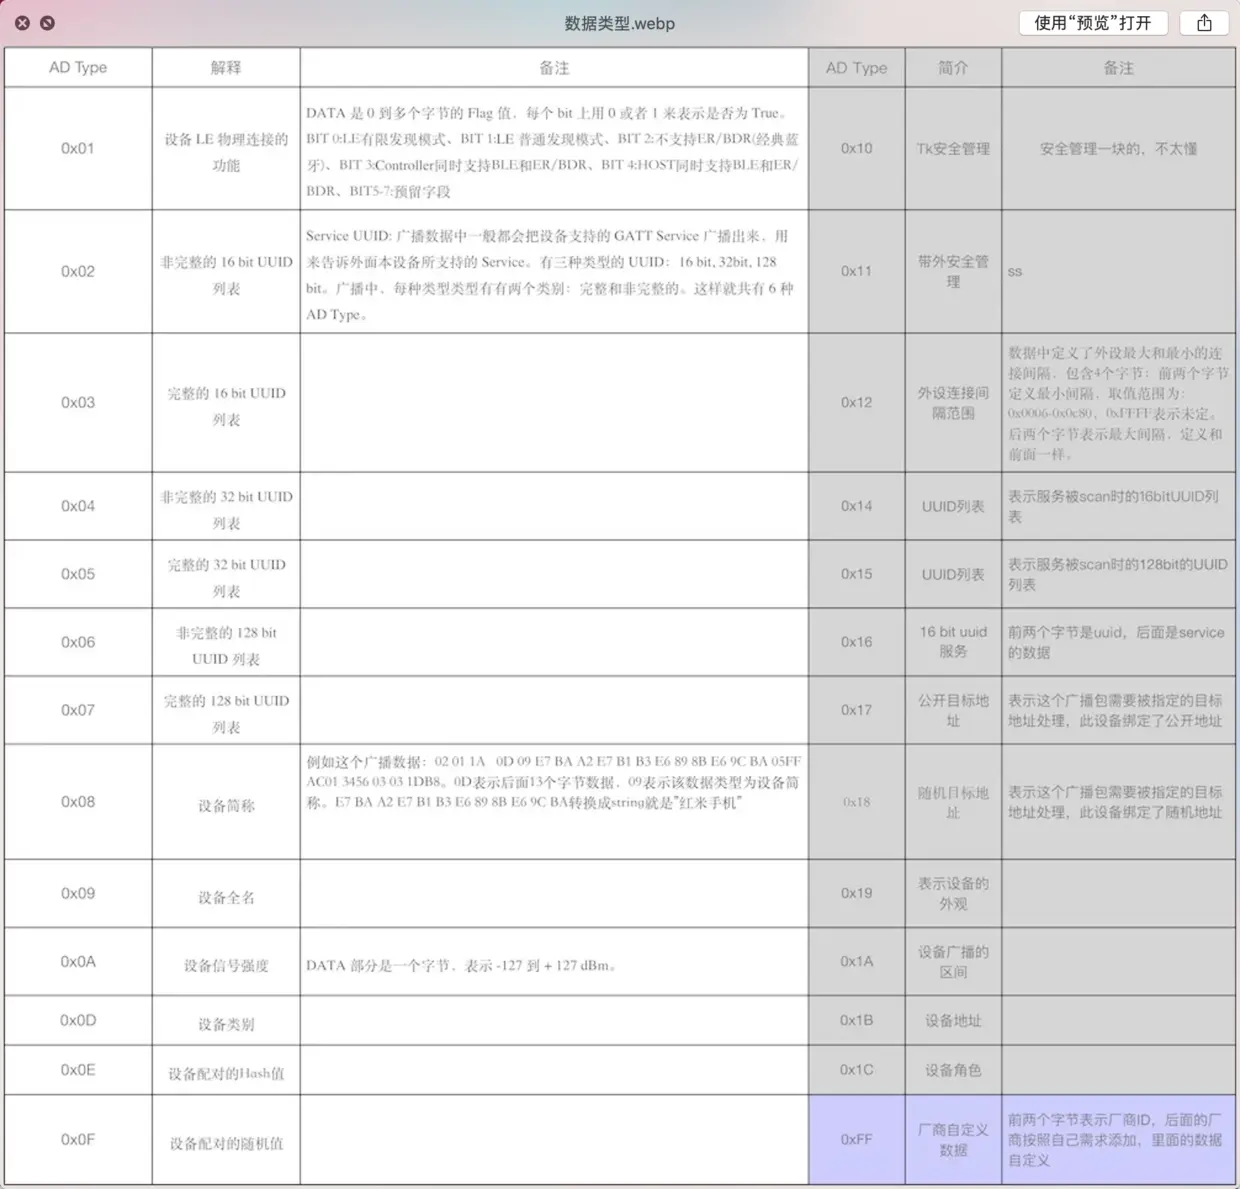The width and height of the screenshot is (1240, 1189).
Task: Select the 0x12 外设连接间隔范围 cell
Action: pos(952,402)
